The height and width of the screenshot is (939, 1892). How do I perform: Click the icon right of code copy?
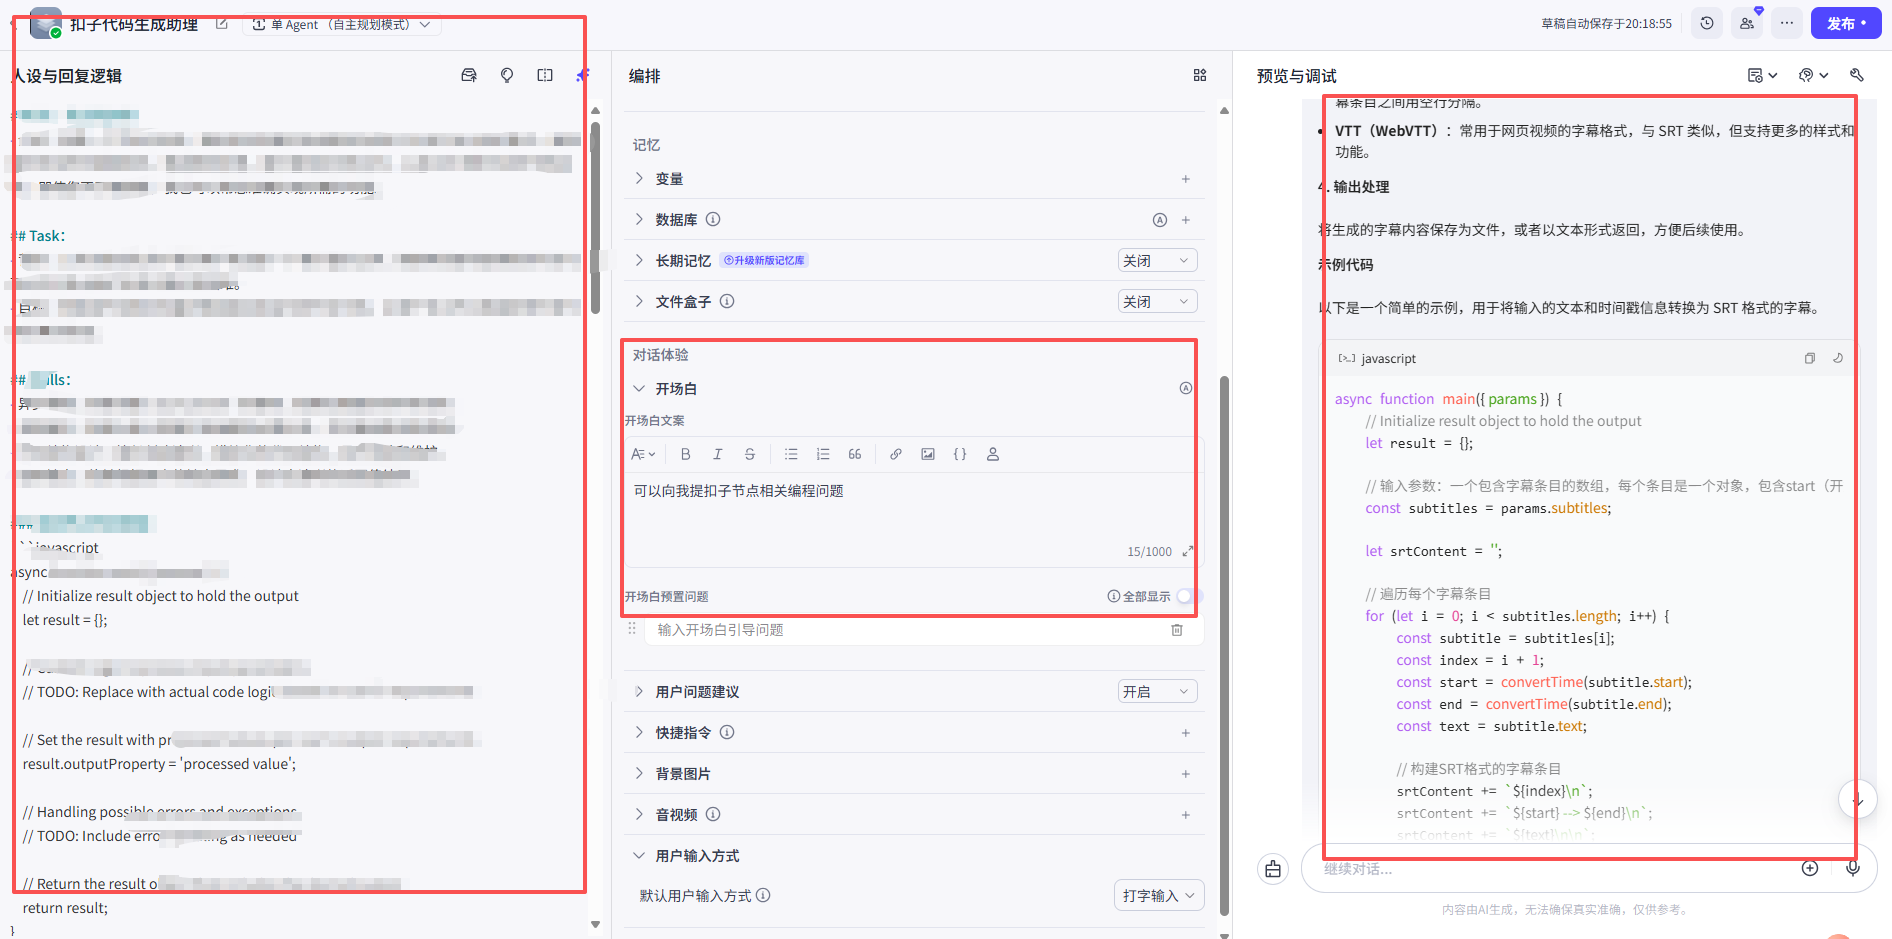coord(1838,358)
